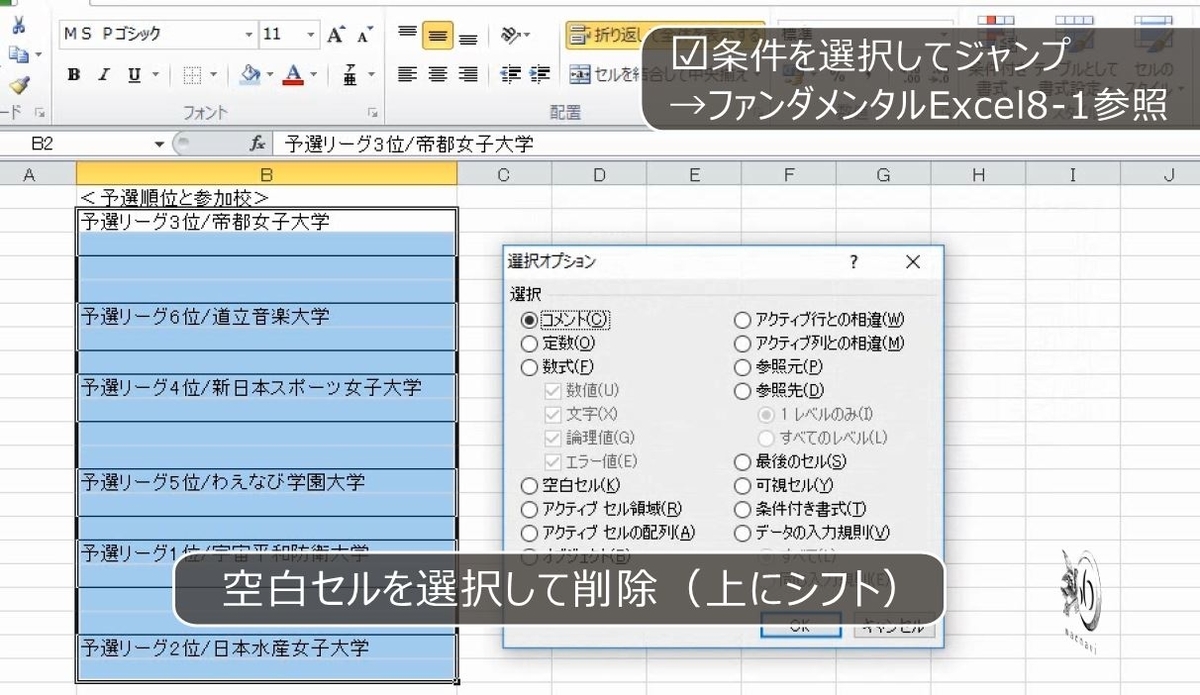
Task: Click the Cut scissors icon
Action: click(x=19, y=27)
